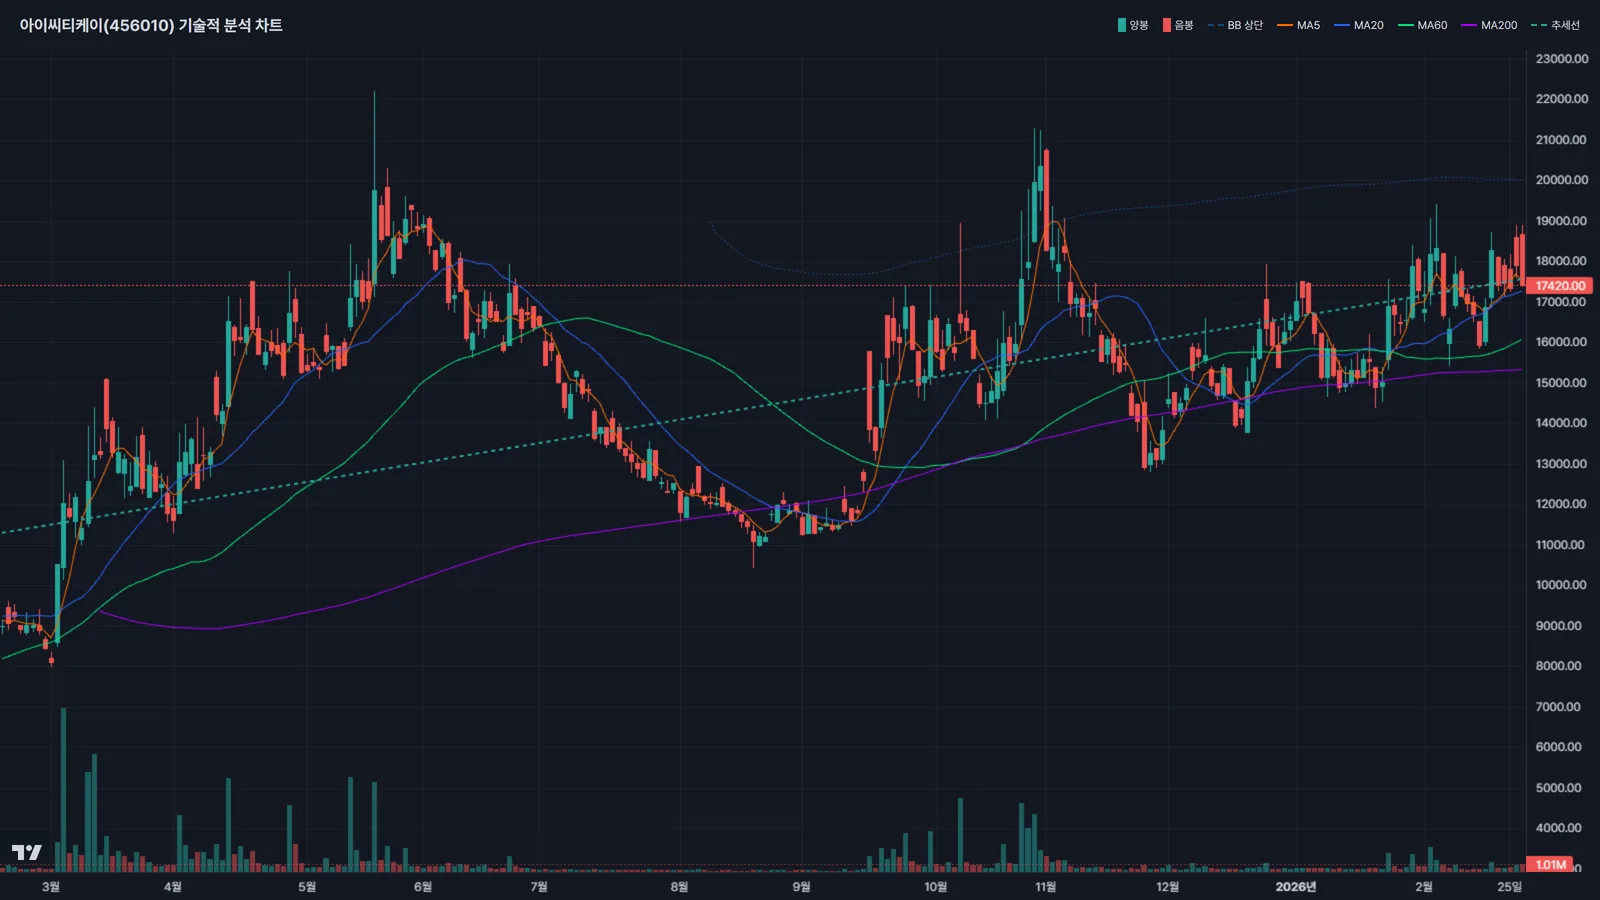Toggle the BB 상단 series legend label
1600x900 pixels.
[1245, 26]
